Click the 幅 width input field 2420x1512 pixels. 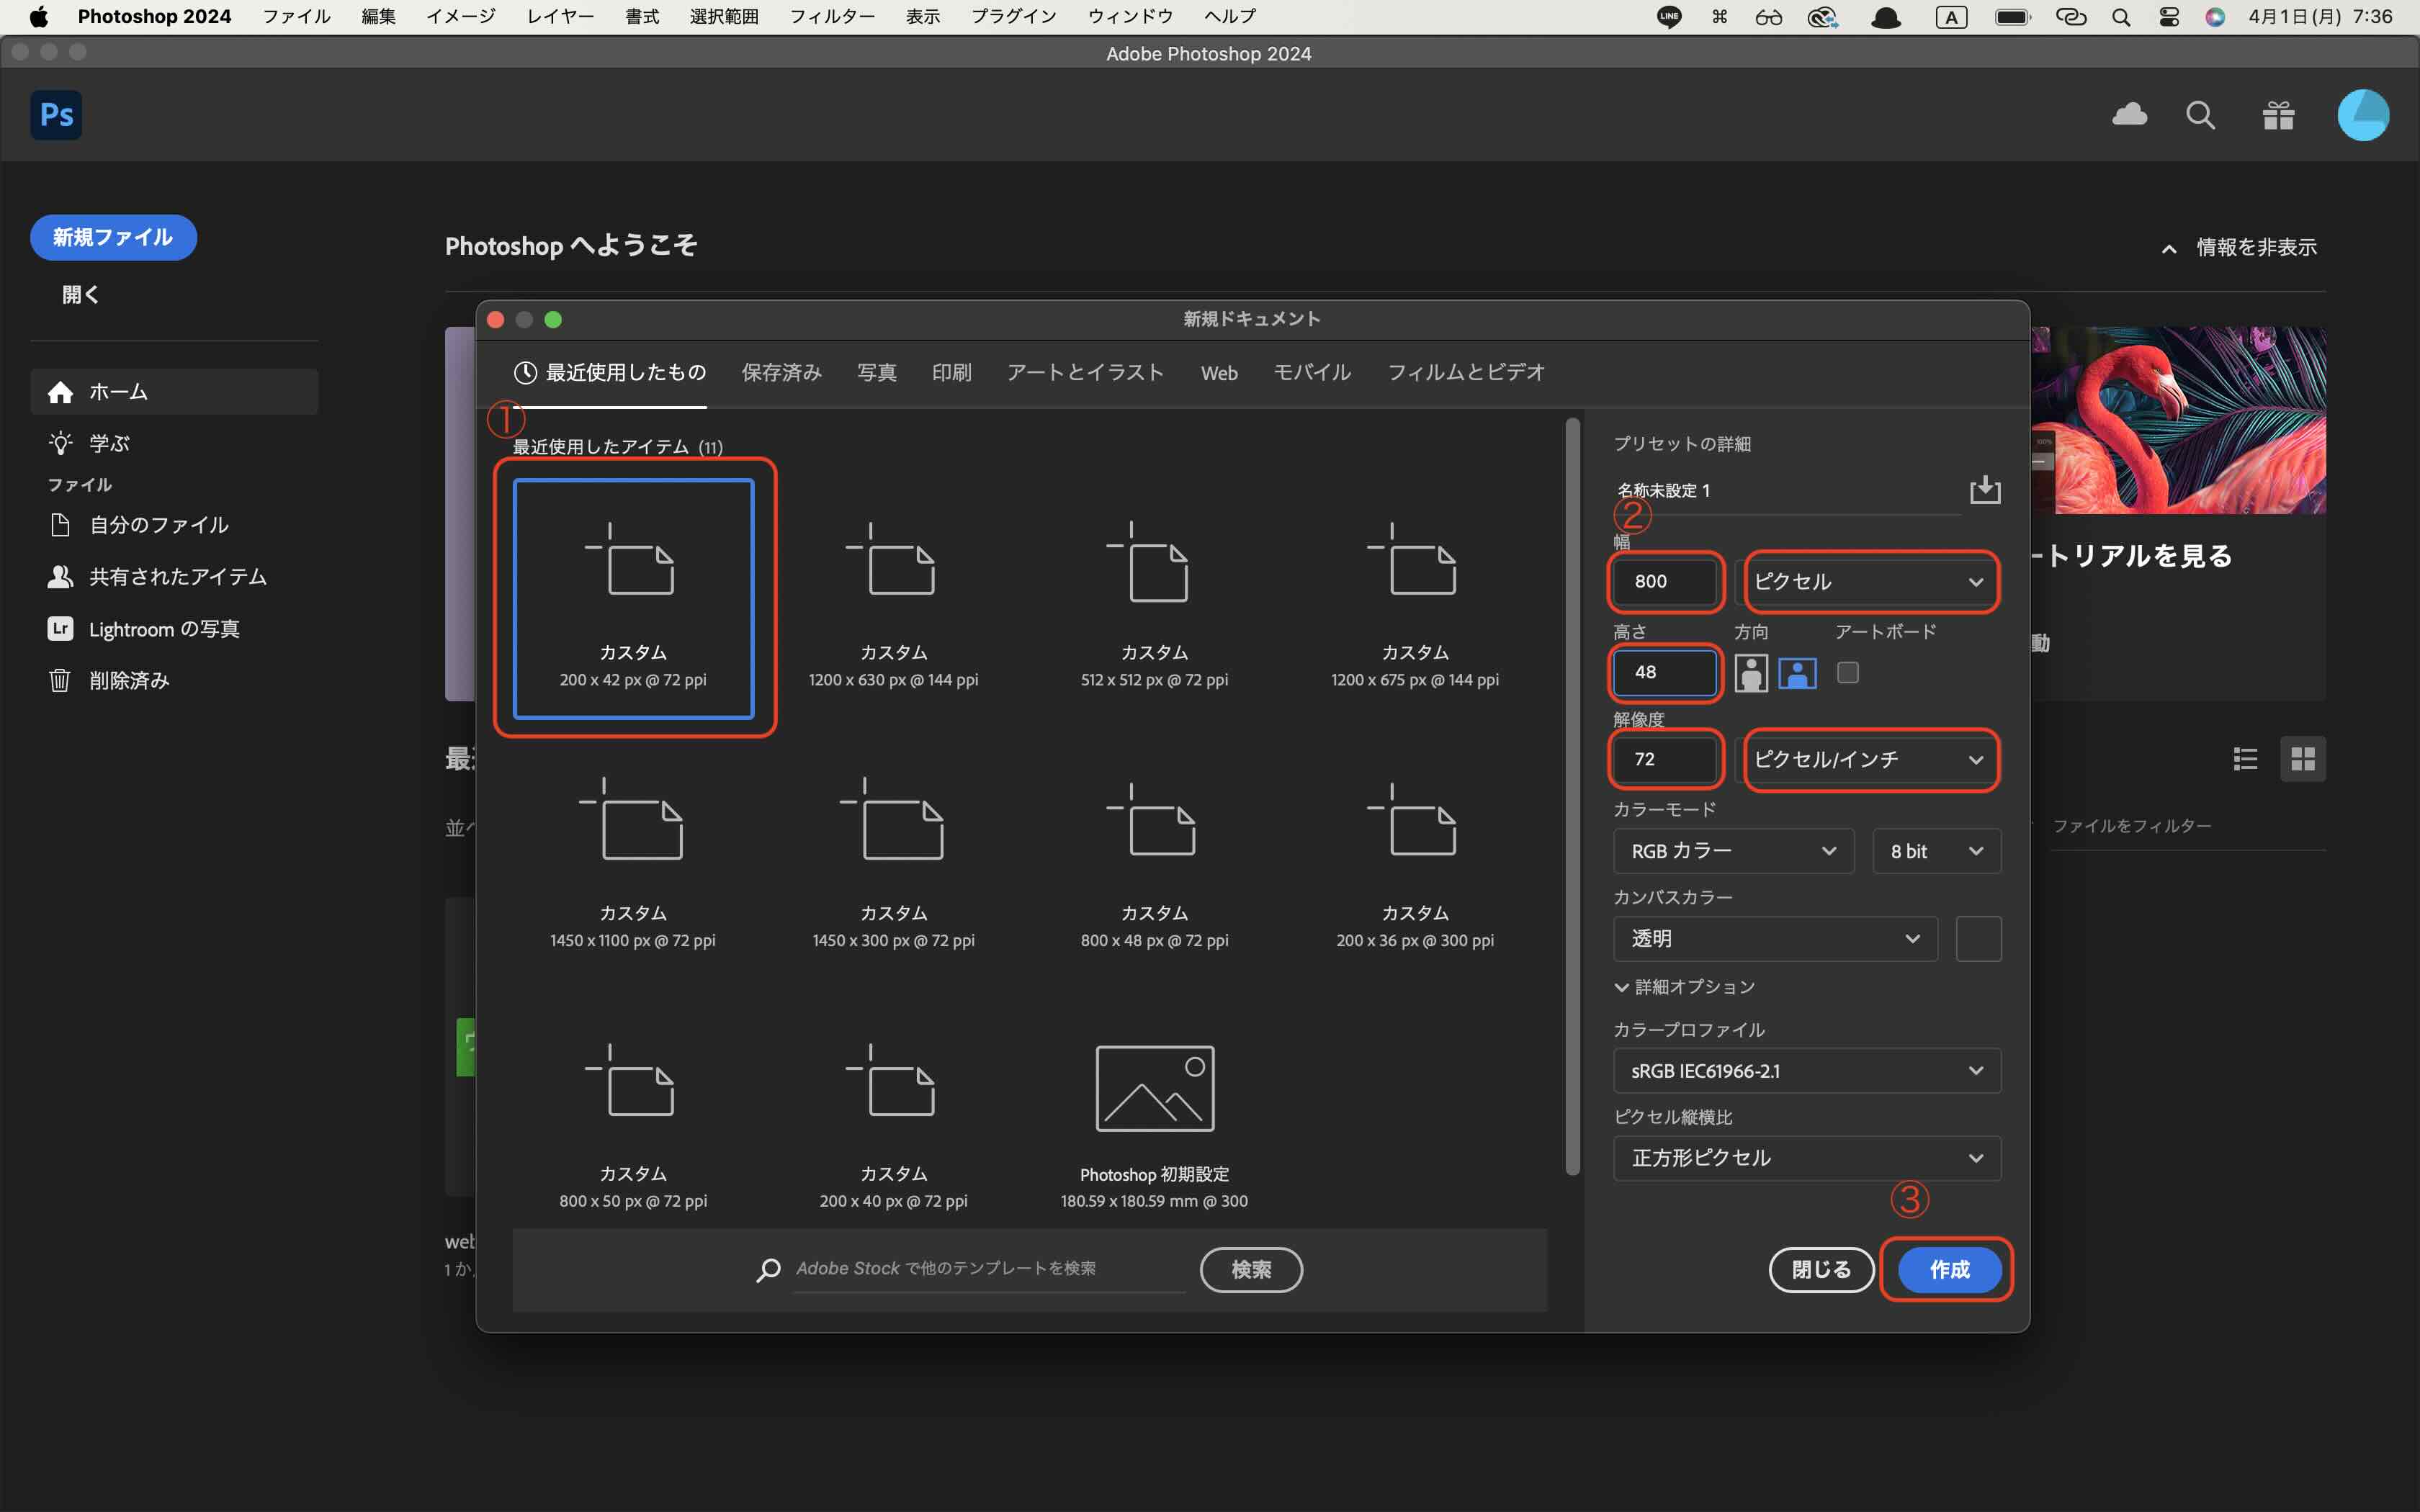(1666, 582)
